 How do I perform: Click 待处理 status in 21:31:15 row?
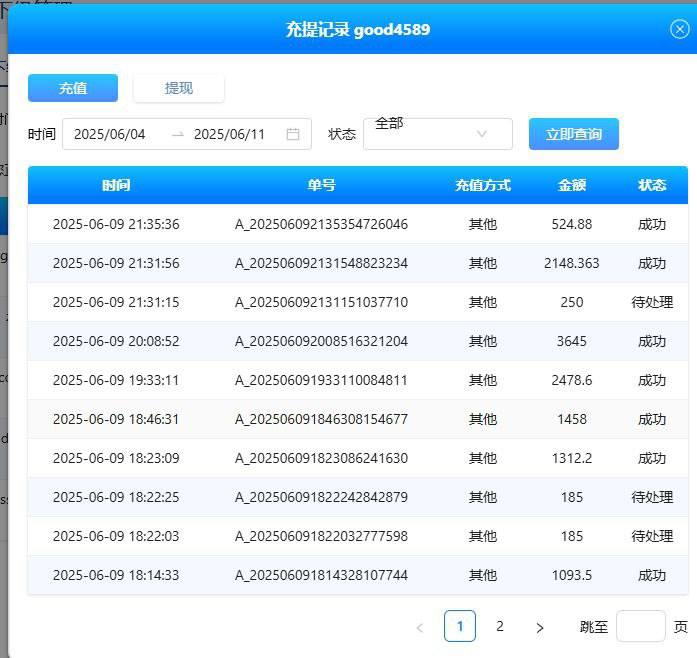point(652,302)
